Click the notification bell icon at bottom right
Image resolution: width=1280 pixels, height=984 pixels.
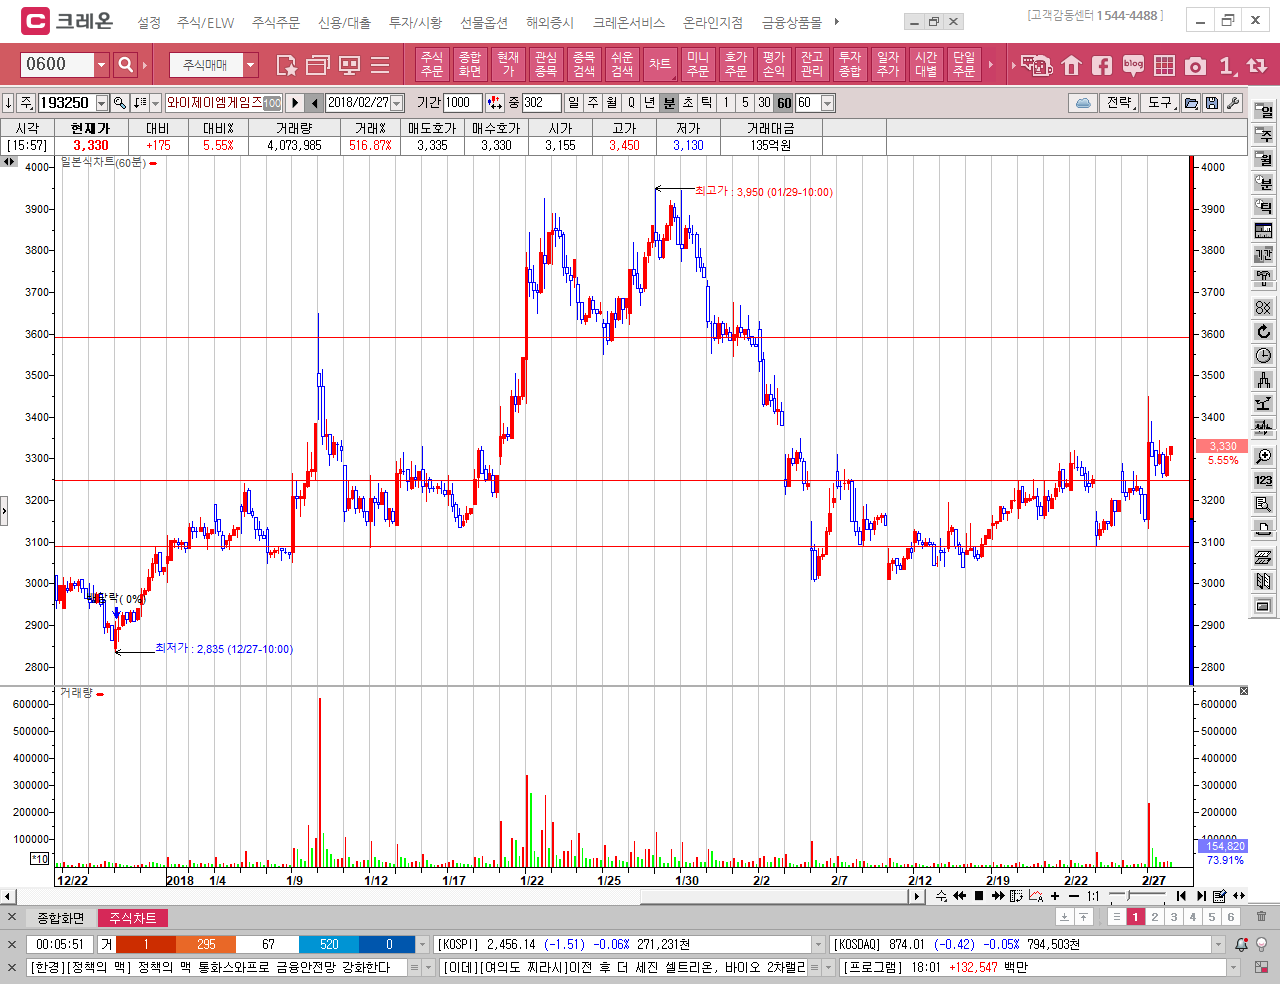[x=1241, y=944]
